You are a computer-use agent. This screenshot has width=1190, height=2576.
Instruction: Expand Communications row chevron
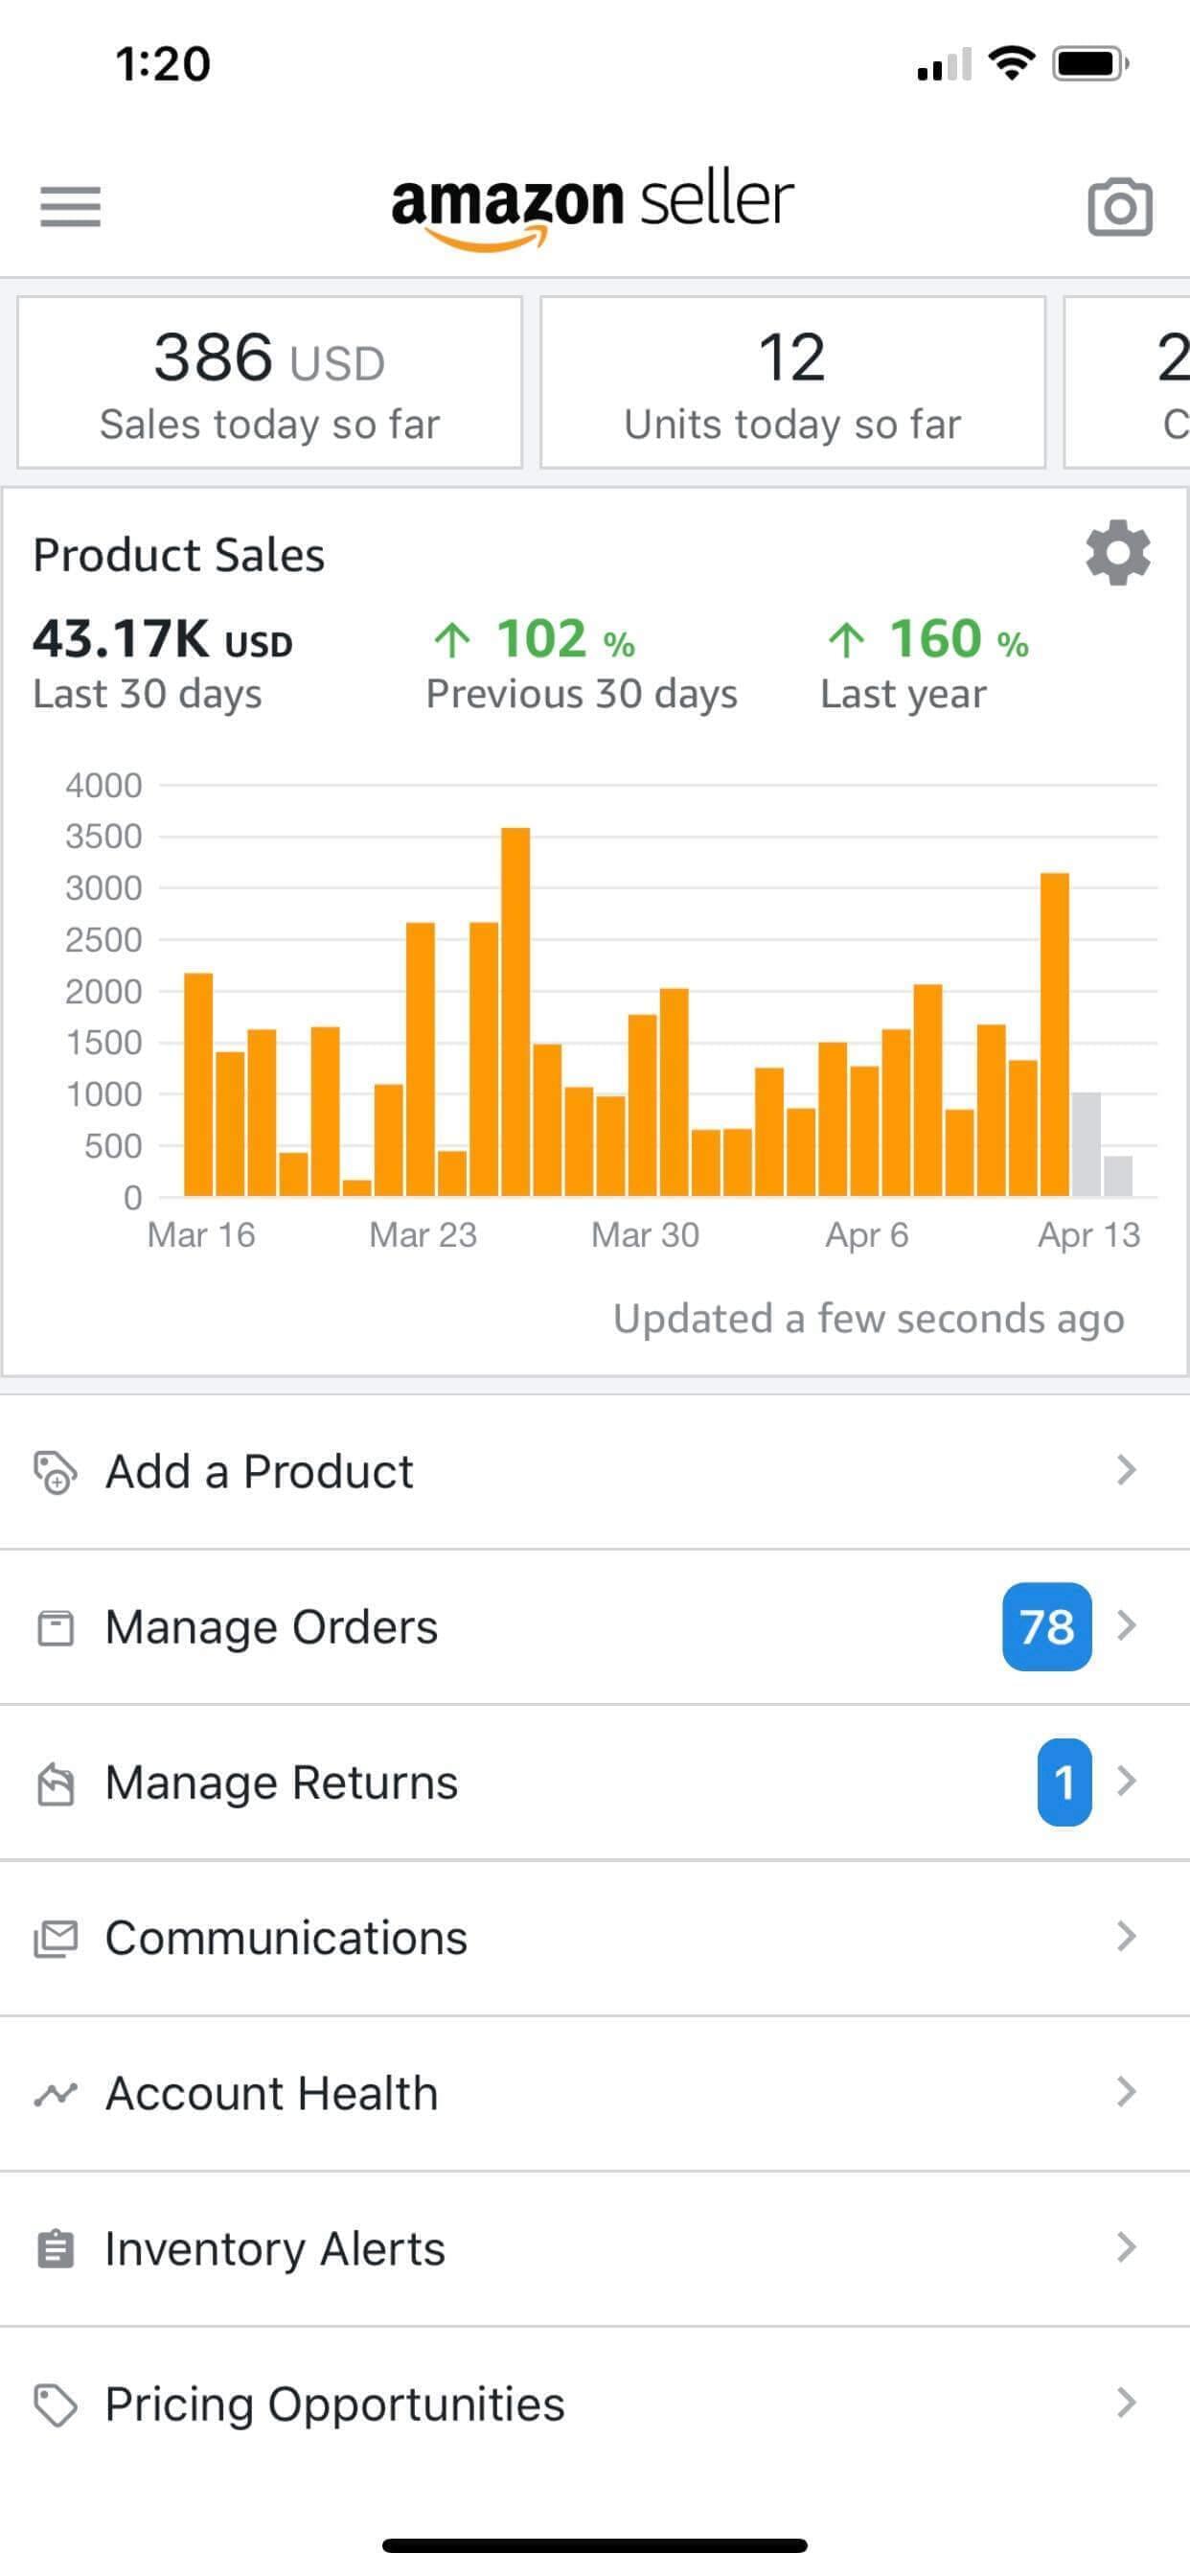[x=1126, y=1936]
